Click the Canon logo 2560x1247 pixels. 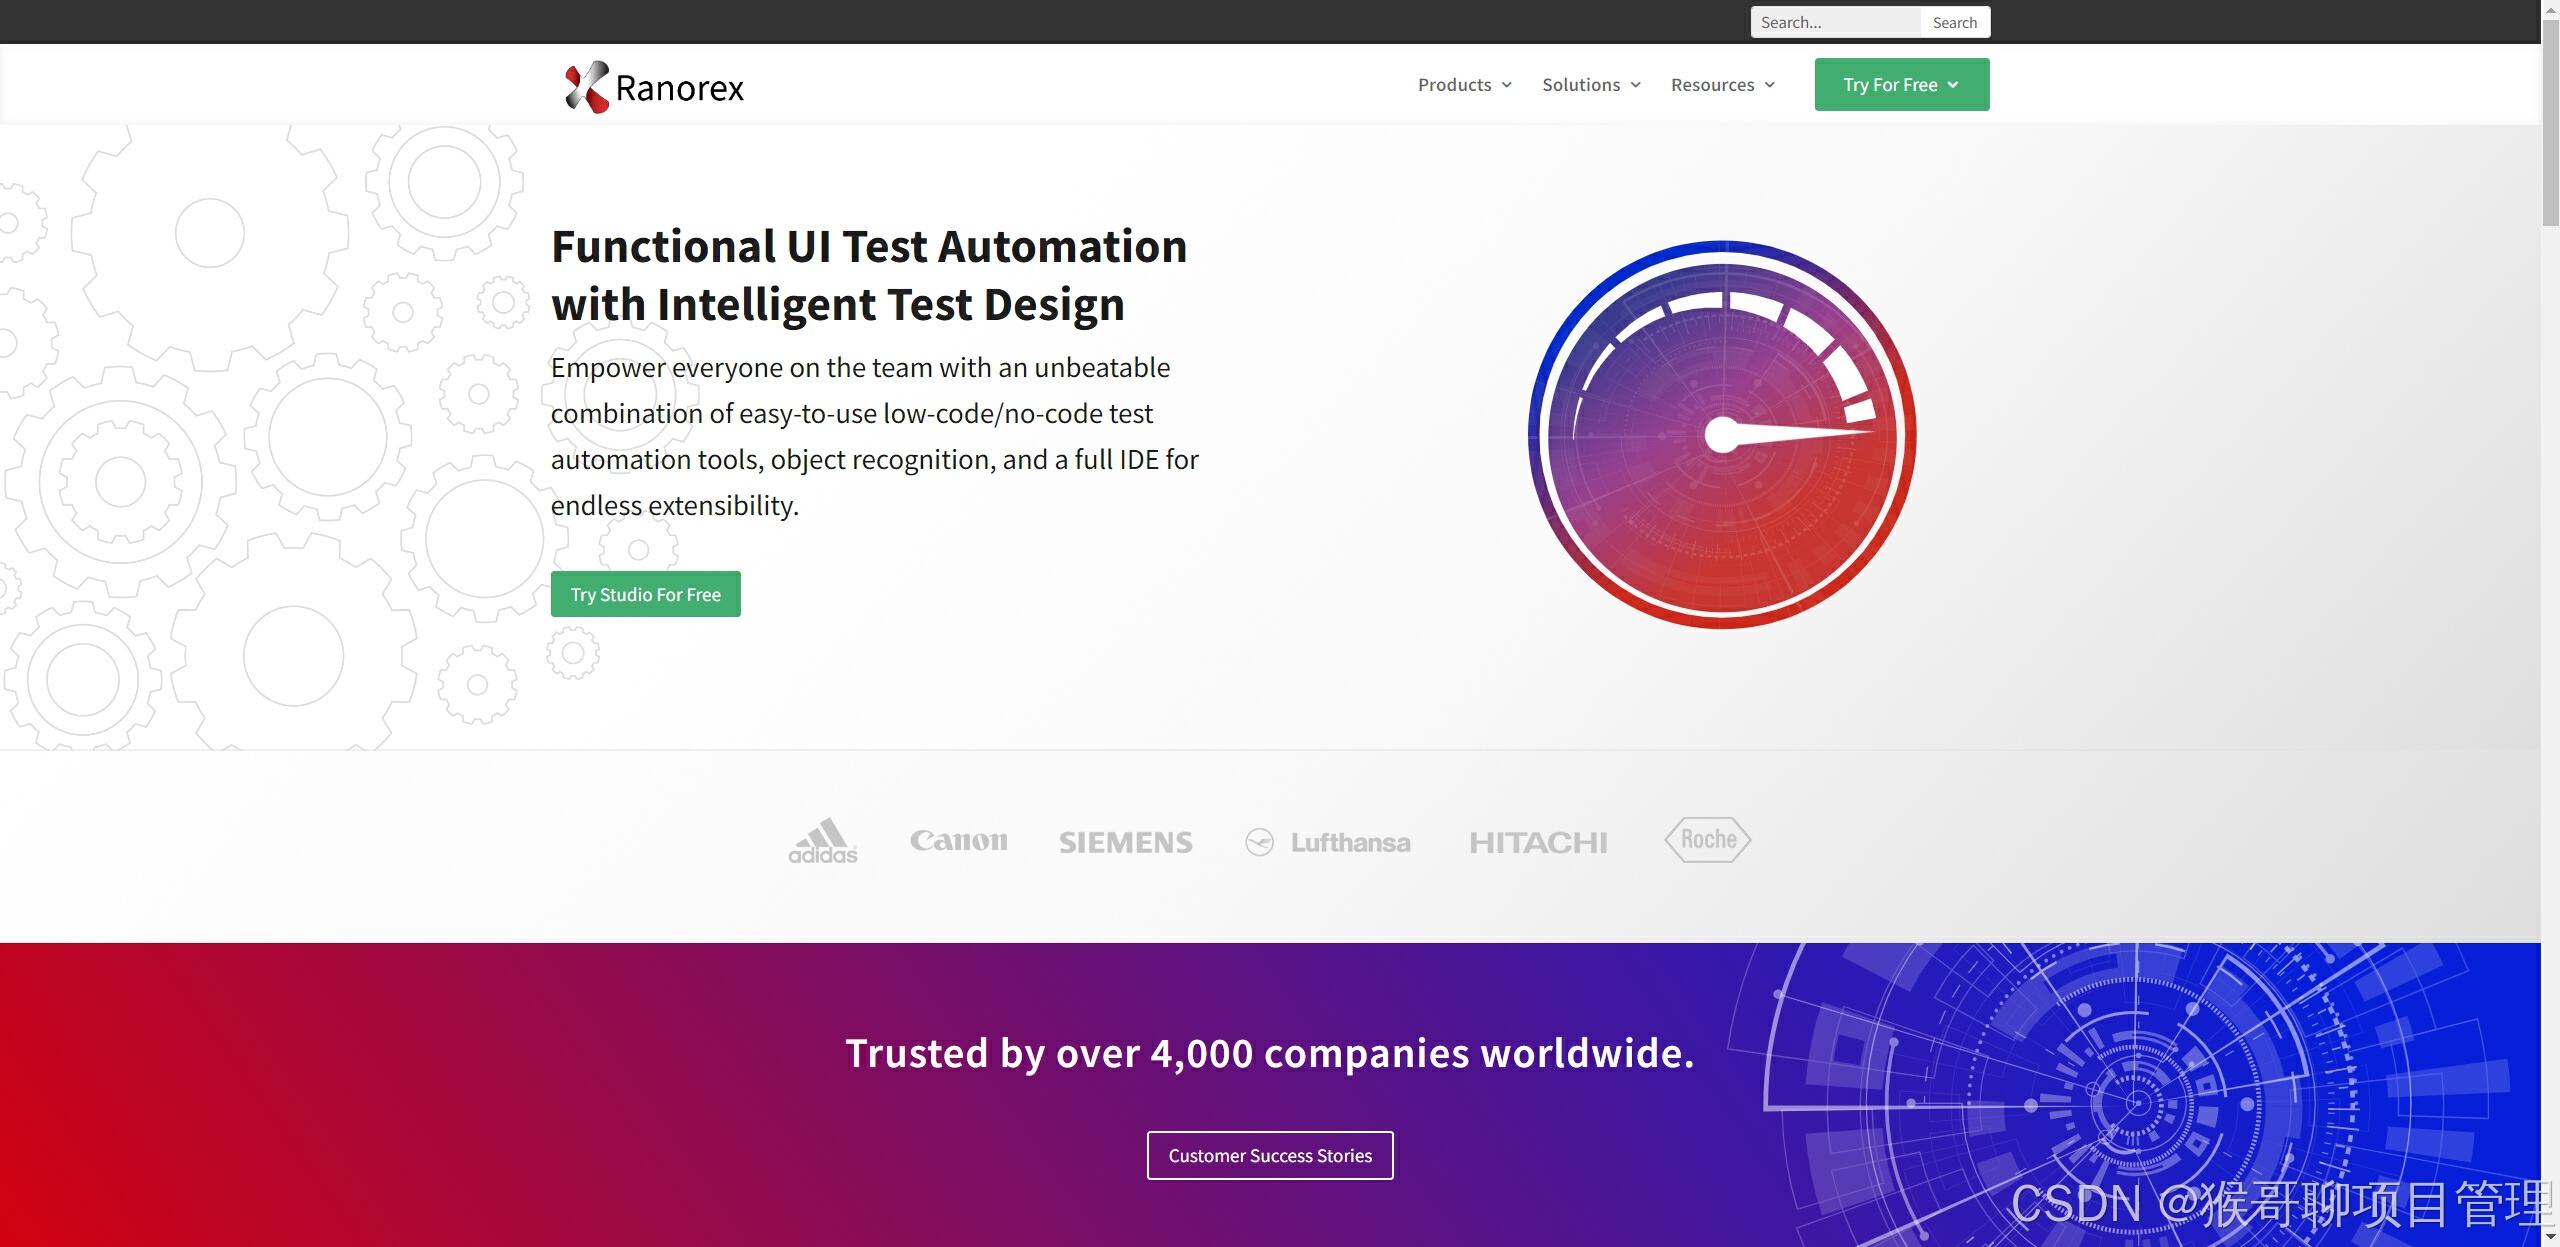(958, 841)
